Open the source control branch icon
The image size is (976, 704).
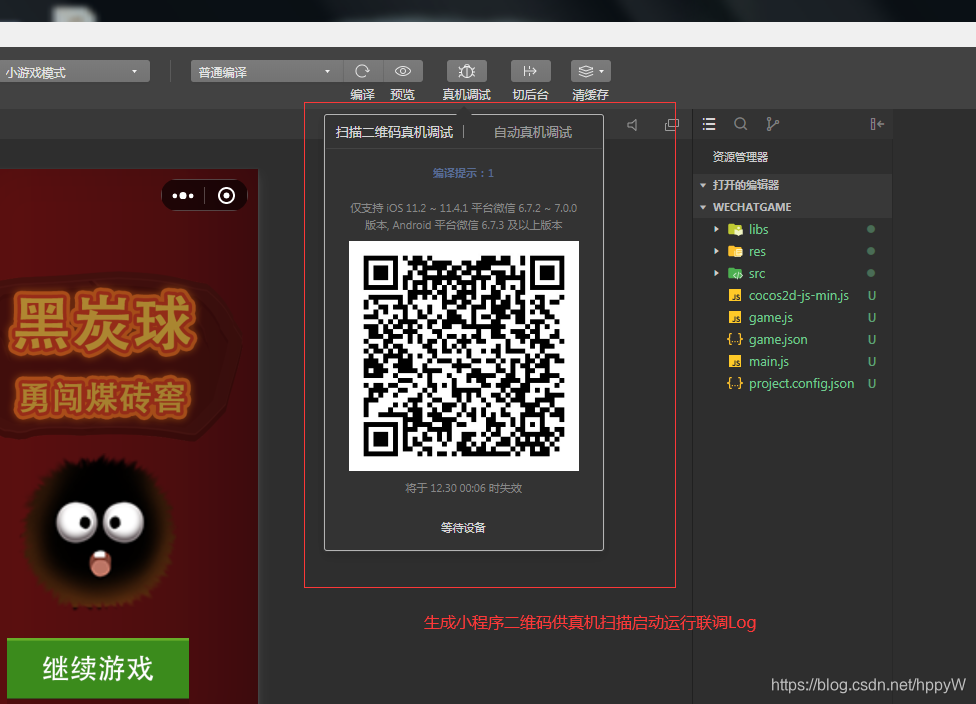pos(772,124)
